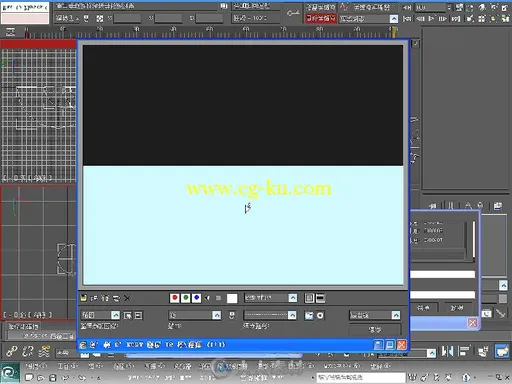Print the rendered image

(x=116, y=298)
